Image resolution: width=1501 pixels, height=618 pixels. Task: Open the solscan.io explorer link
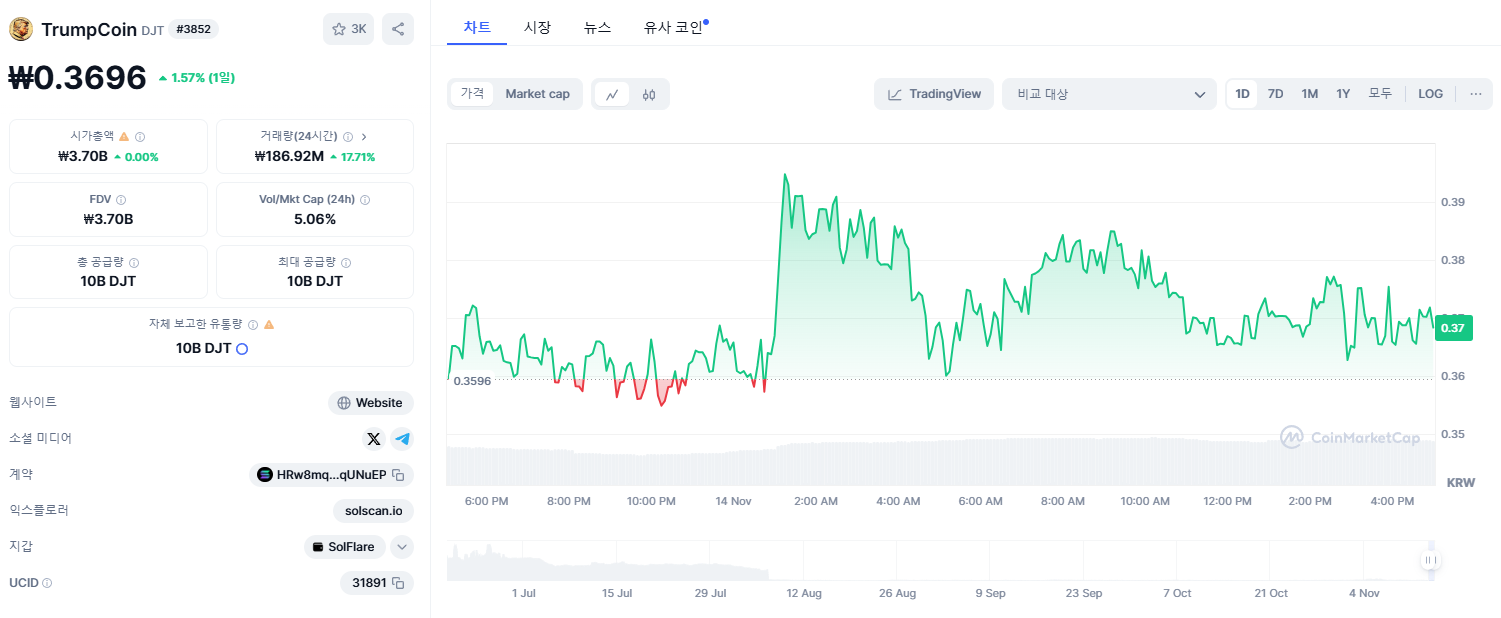[x=373, y=511]
